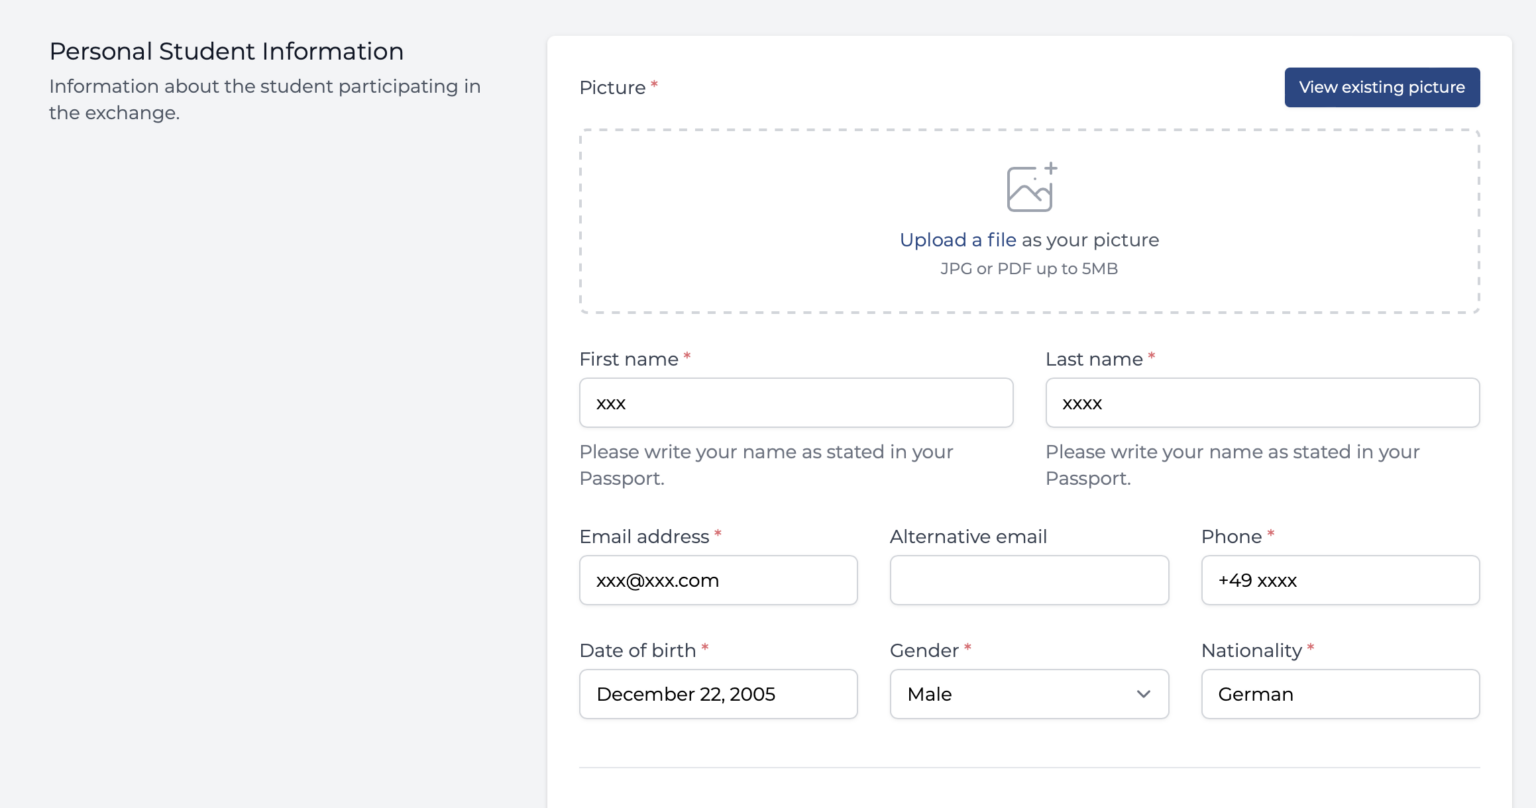The image size is (1536, 808).
Task: Select the Email address field
Action: pyautogui.click(x=718, y=580)
